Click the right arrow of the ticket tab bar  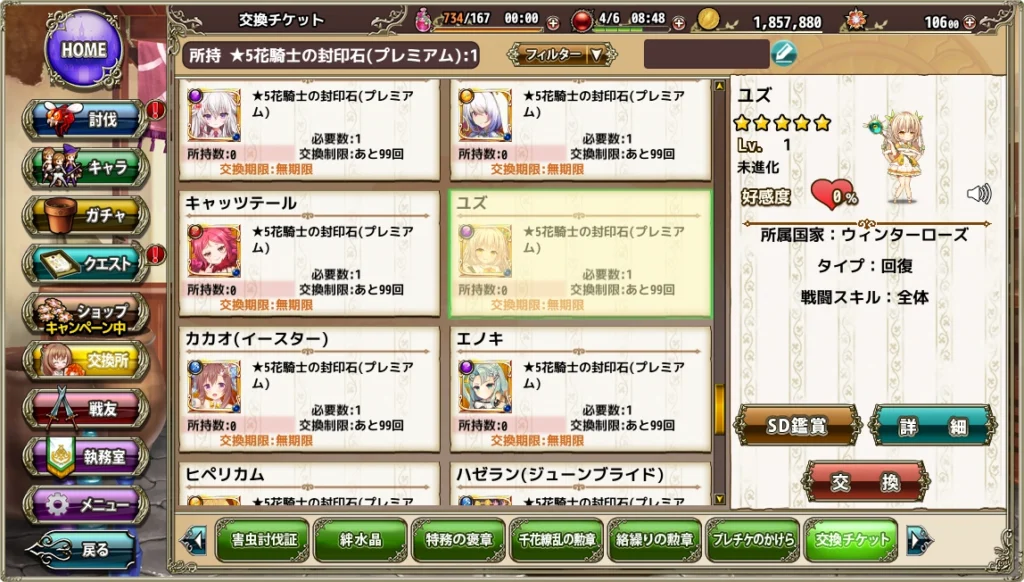(x=920, y=540)
